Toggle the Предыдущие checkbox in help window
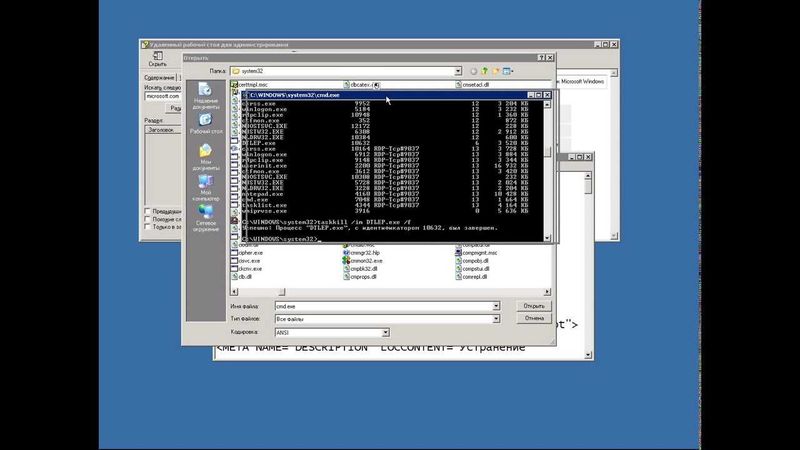The width and height of the screenshot is (800, 450). 147,211
